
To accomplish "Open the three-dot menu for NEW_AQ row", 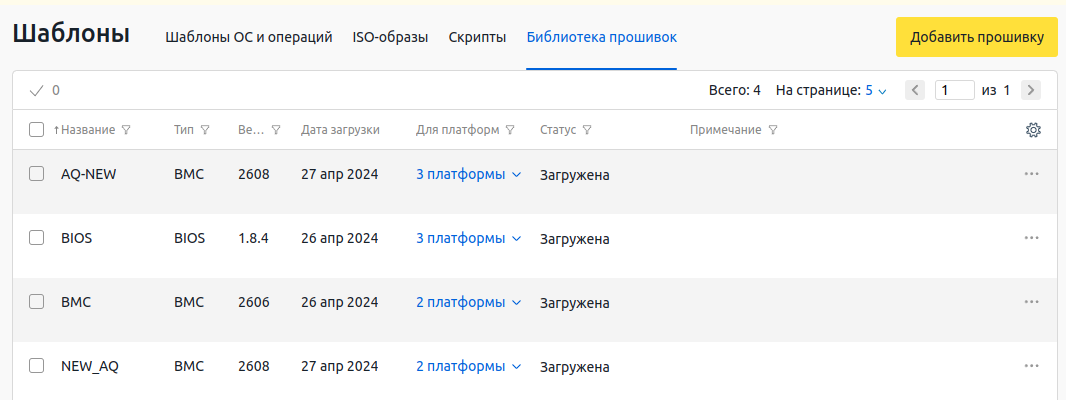I will [x=1031, y=366].
